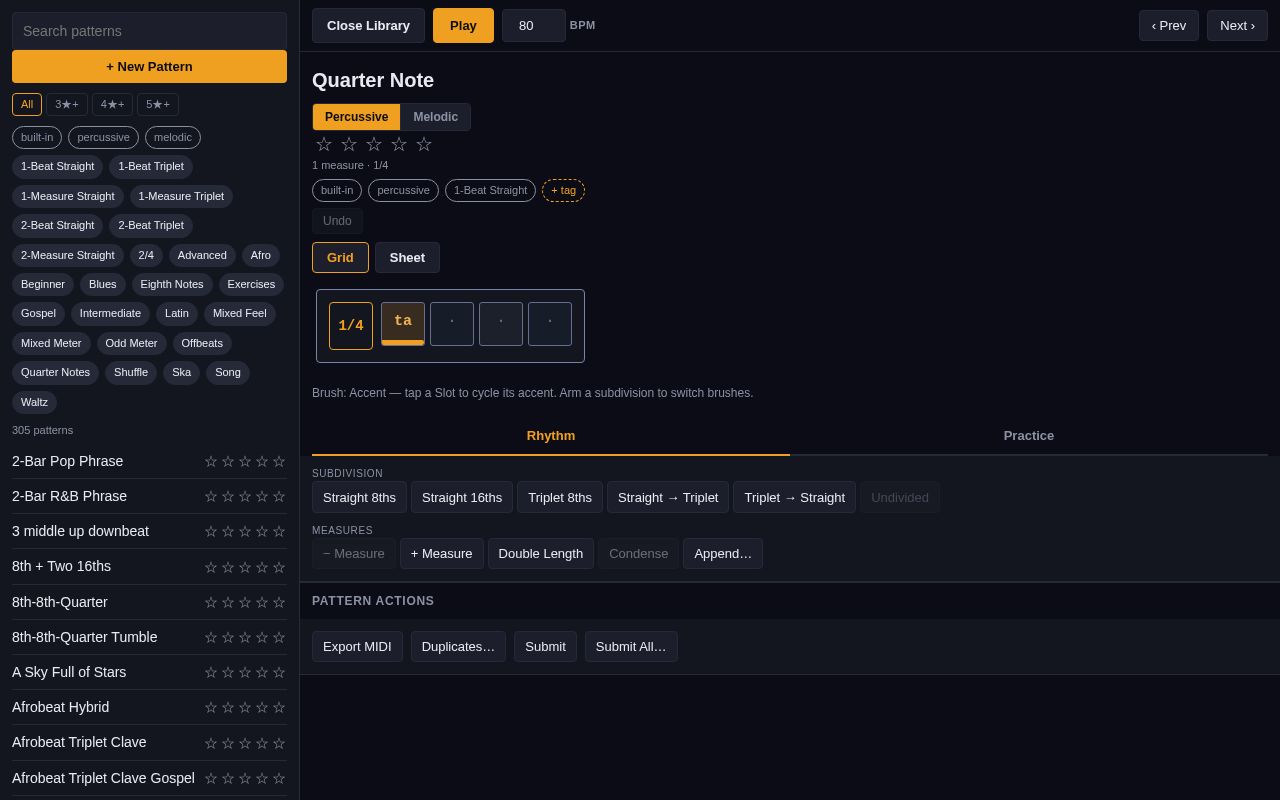This screenshot has height=800, width=1280.
Task: Create a New Pattern
Action: (149, 67)
